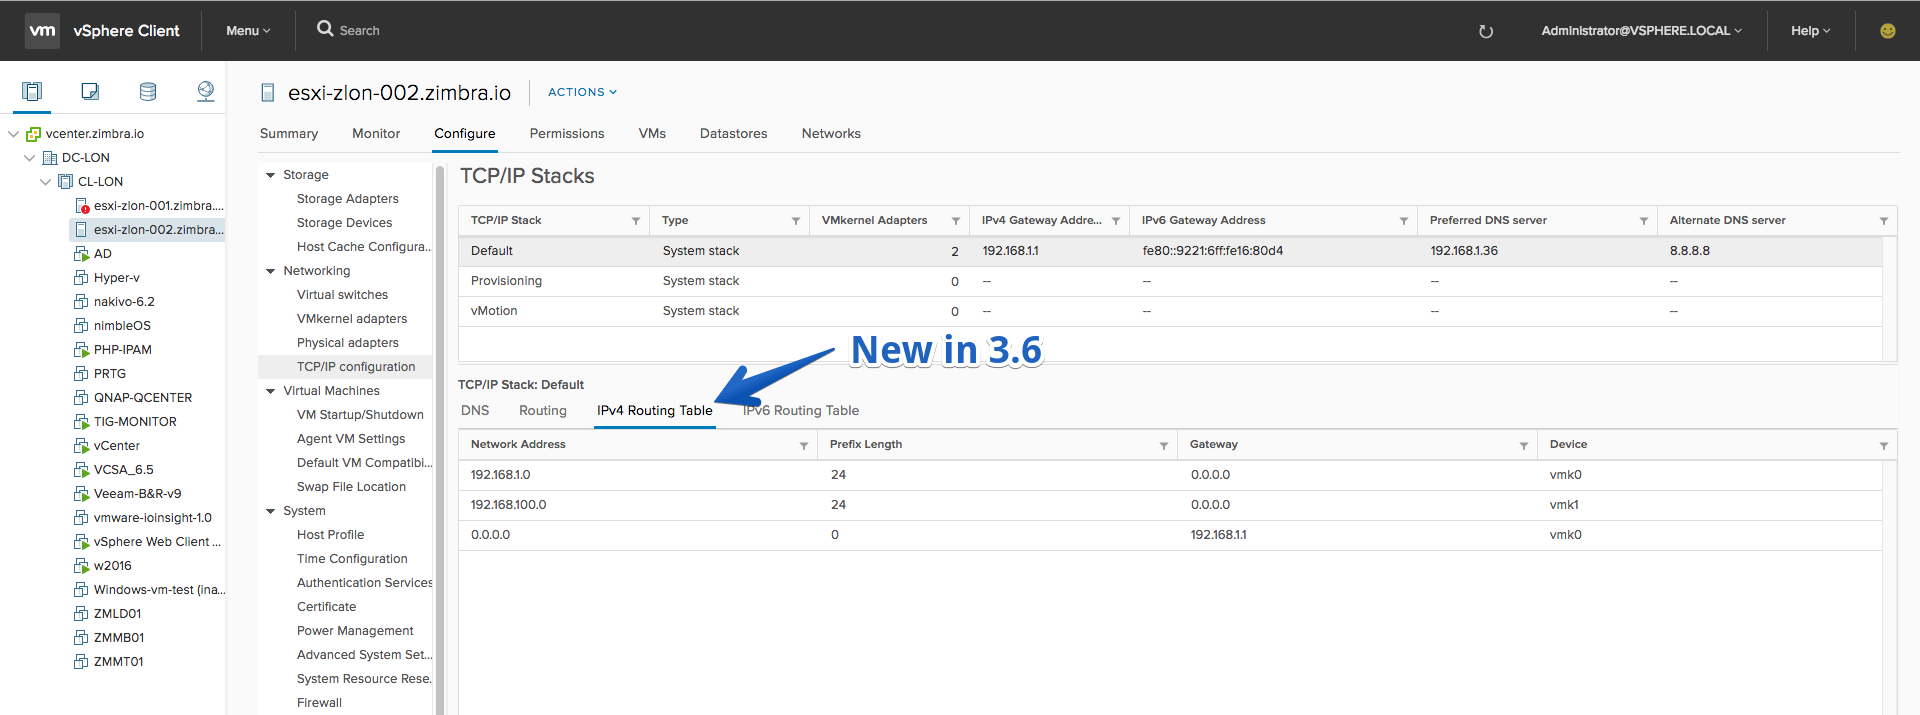The height and width of the screenshot is (715, 1920).
Task: Open Physical adapters settings
Action: tap(347, 343)
